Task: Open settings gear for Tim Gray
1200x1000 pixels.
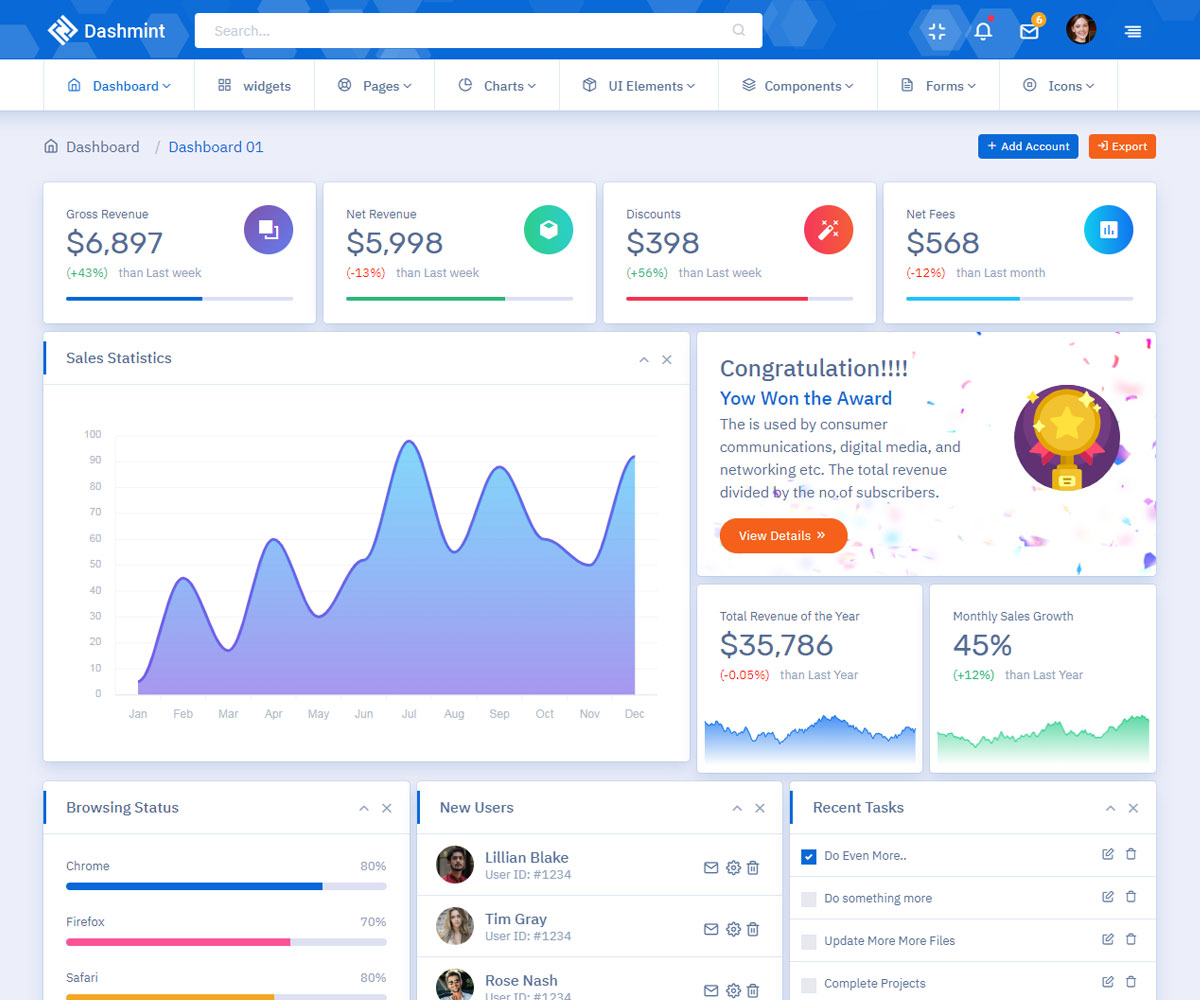Action: [733, 930]
